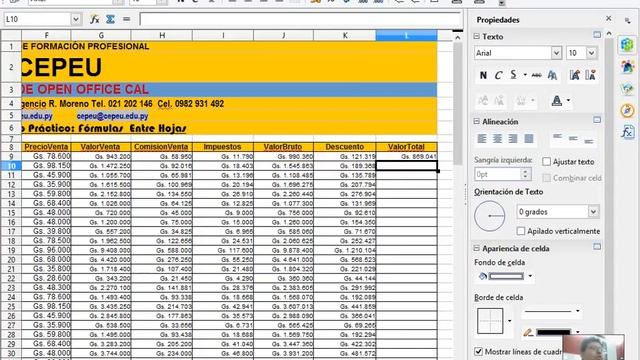Image resolution: width=640 pixels, height=360 pixels.
Task: Toggle underline (S) in the Texto panel
Action: click(x=513, y=75)
